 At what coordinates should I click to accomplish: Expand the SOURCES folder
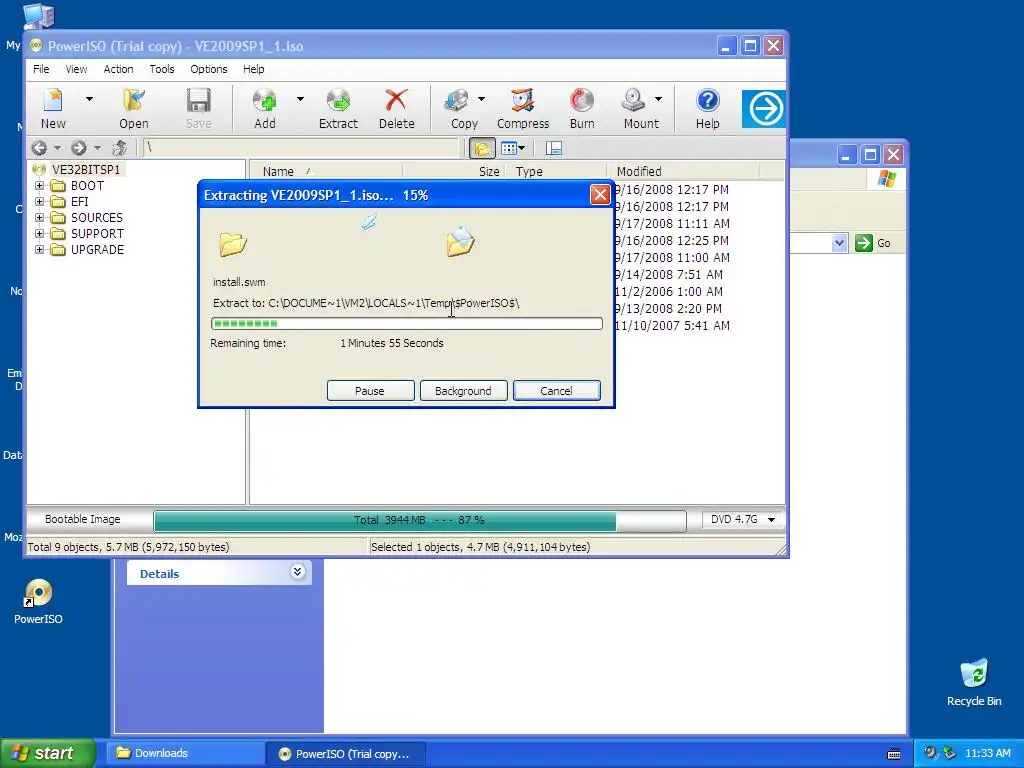tap(39, 217)
